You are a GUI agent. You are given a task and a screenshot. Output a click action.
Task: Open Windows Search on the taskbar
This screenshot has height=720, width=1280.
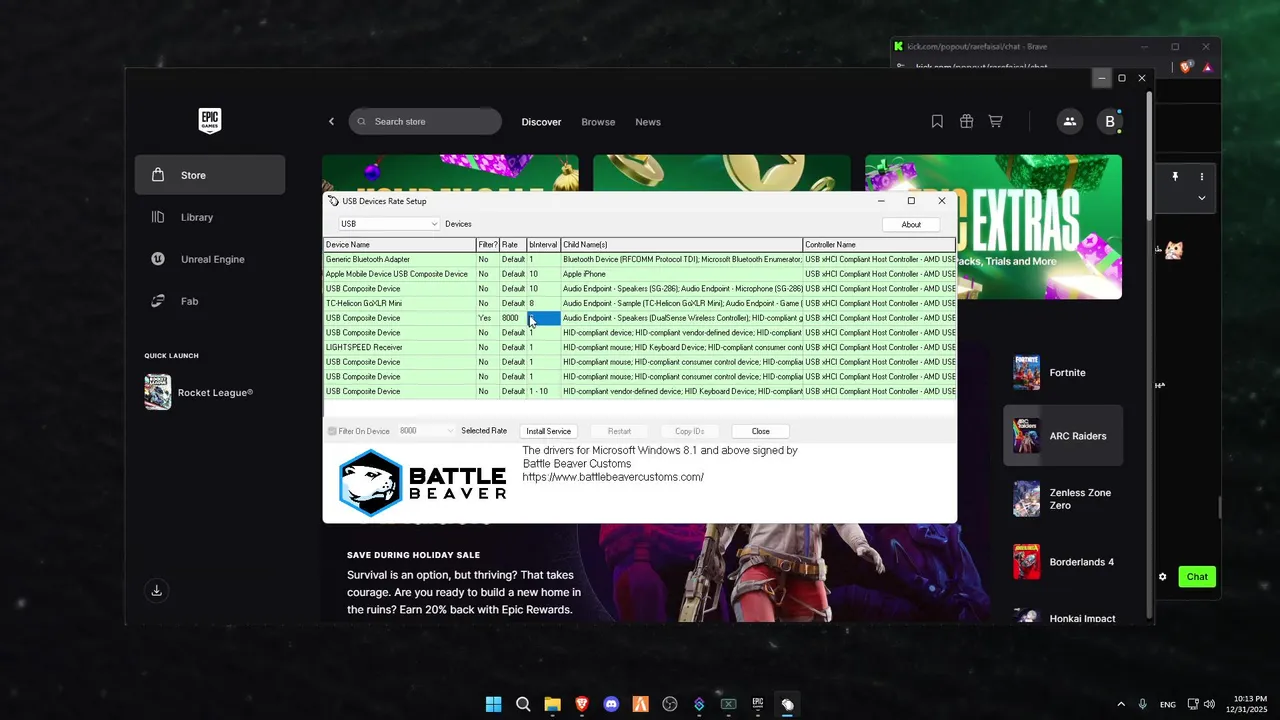[523, 704]
